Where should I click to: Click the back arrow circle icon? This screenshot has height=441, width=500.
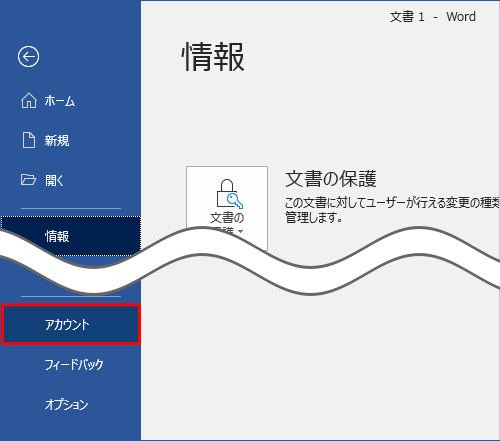coord(28,57)
